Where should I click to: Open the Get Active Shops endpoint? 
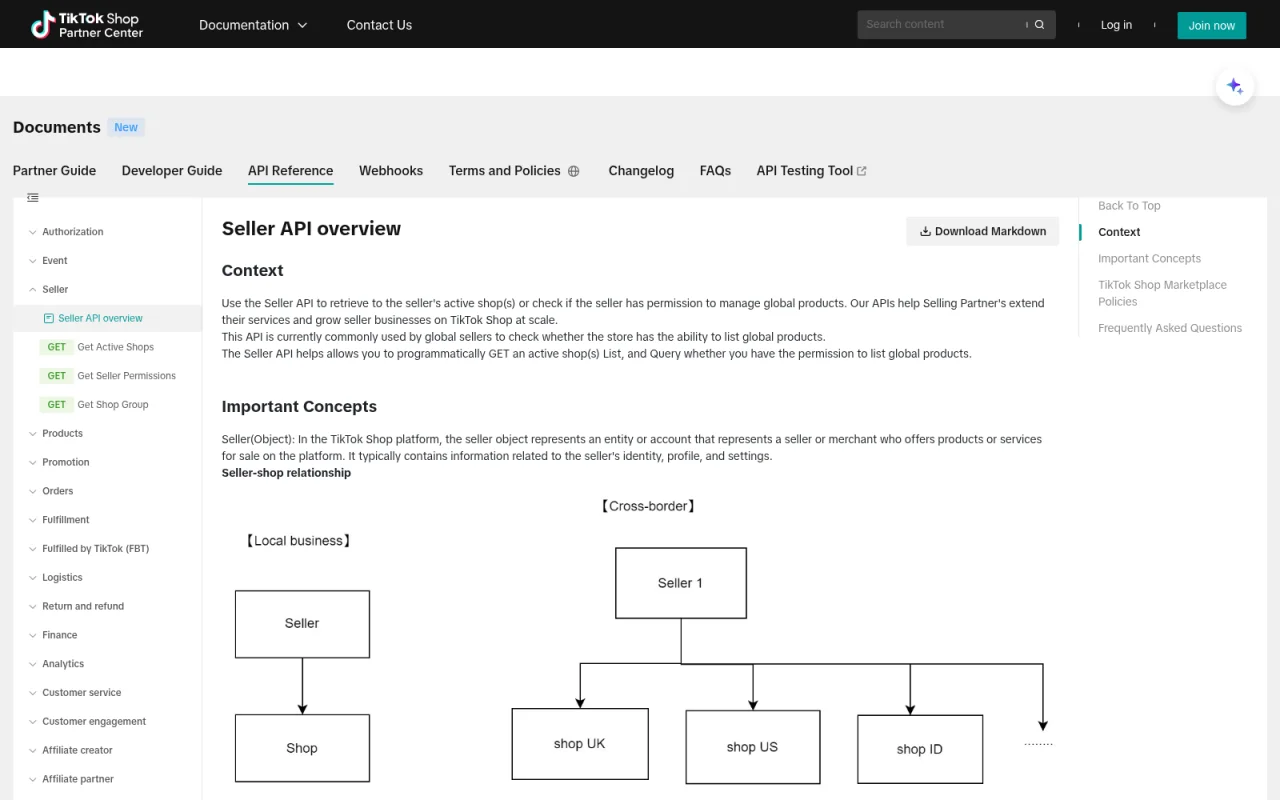116,347
